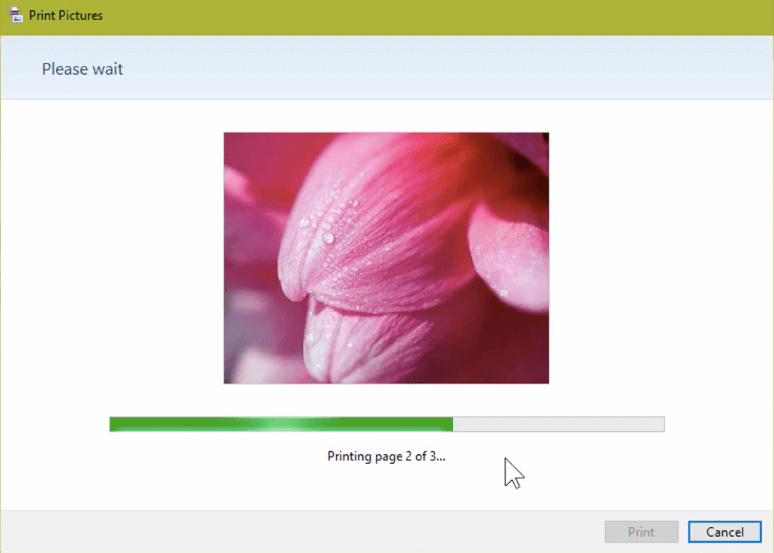Click the white space left of the preview

110,258
